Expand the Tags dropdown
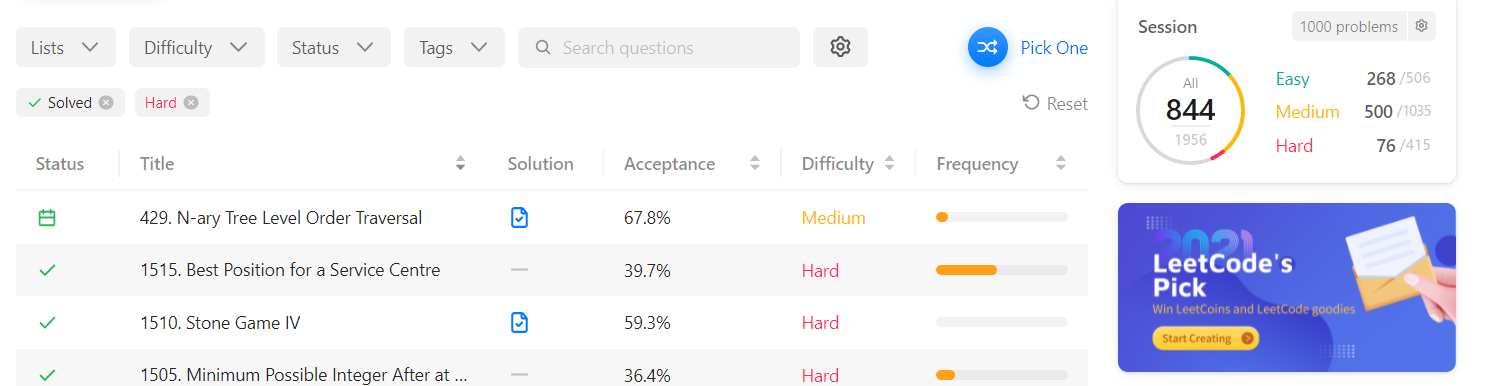The width and height of the screenshot is (1488, 386). [x=454, y=47]
